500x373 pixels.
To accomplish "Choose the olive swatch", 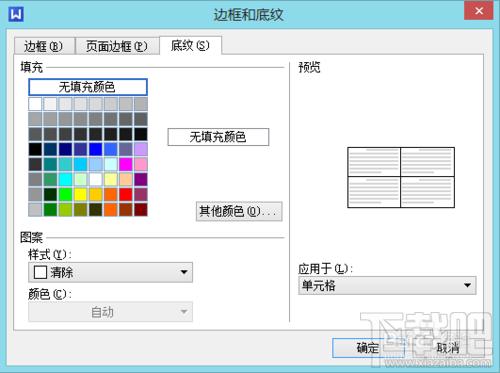I will [x=80, y=210].
